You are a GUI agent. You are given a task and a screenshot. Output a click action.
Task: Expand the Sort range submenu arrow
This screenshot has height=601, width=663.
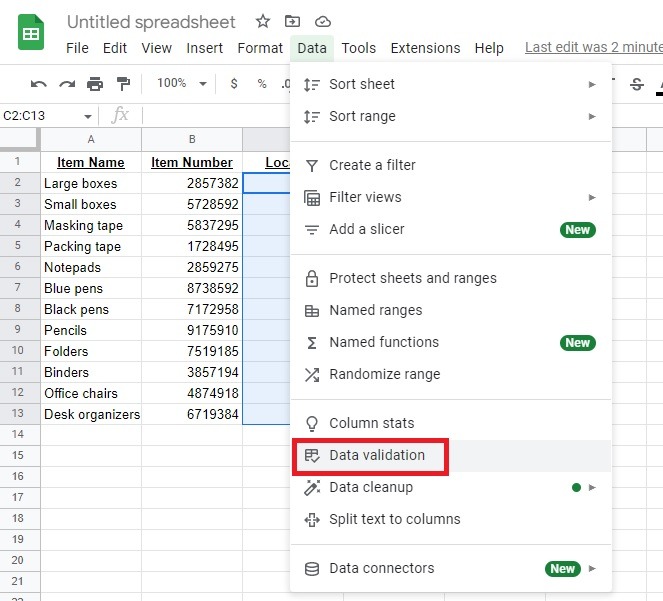point(592,116)
